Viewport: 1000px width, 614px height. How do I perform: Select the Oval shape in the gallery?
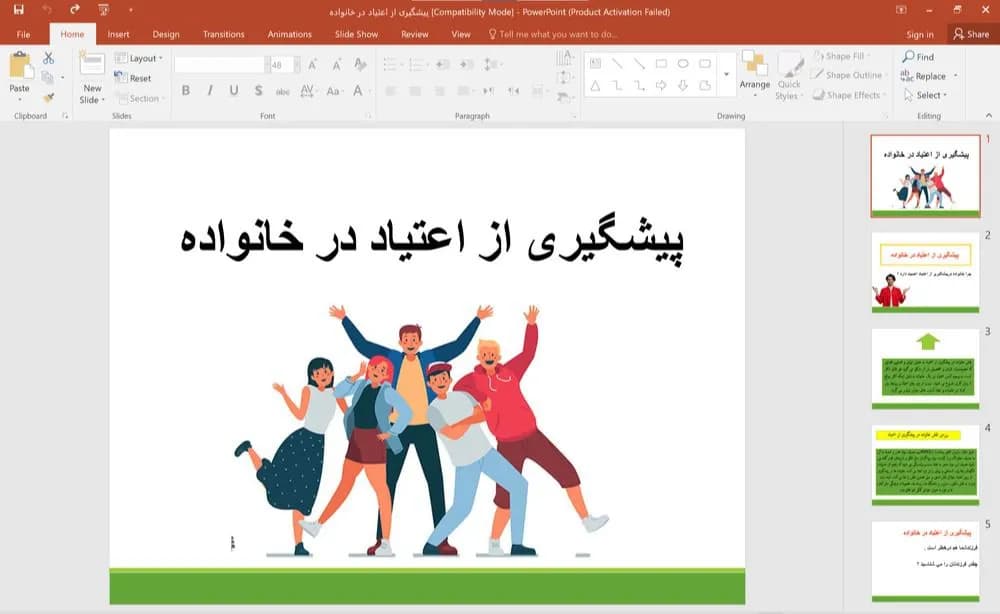[x=682, y=64]
